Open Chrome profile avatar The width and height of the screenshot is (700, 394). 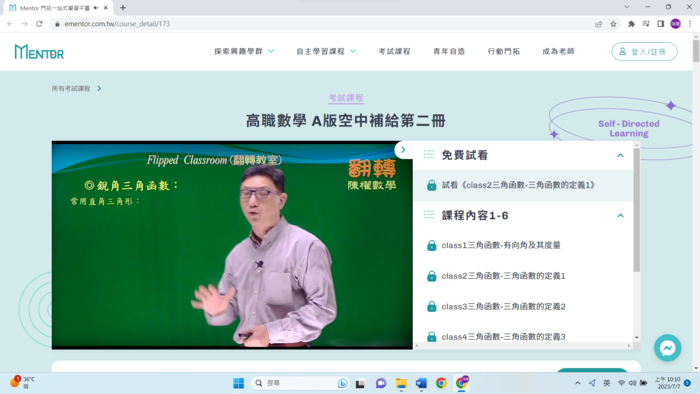675,24
